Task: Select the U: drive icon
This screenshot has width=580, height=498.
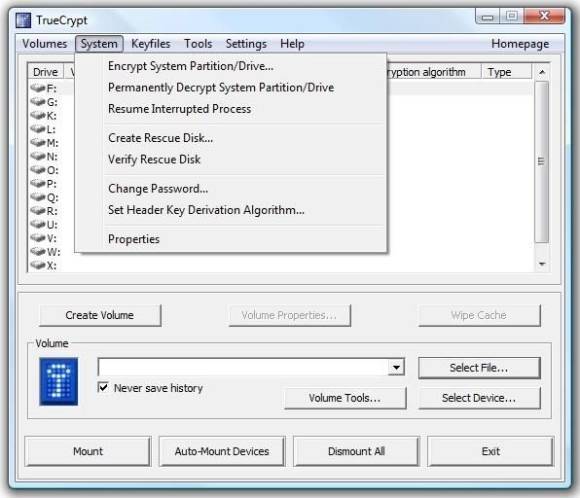Action: (x=37, y=224)
